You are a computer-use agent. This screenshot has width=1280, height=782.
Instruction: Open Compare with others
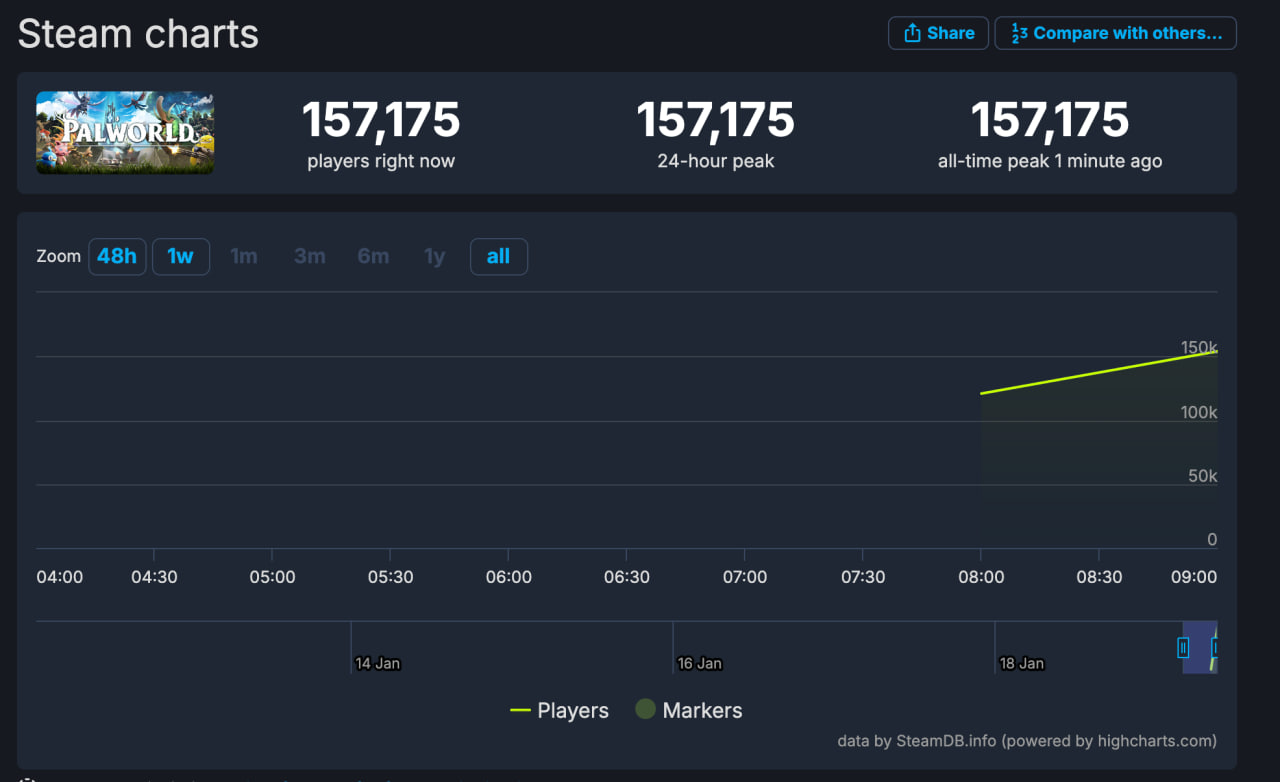coord(1115,33)
